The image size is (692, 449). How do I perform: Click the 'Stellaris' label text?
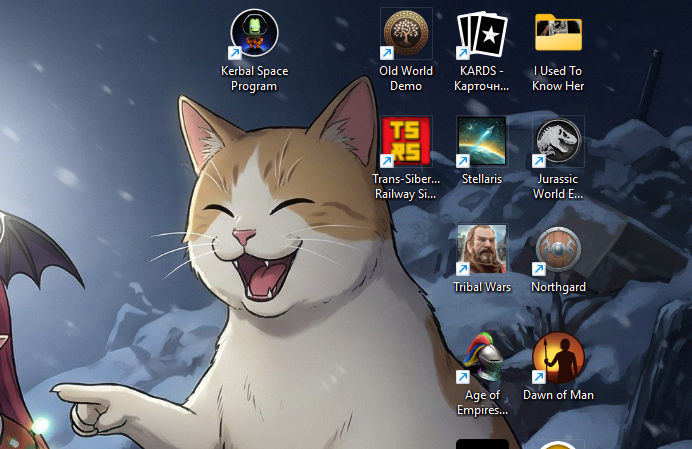482,179
